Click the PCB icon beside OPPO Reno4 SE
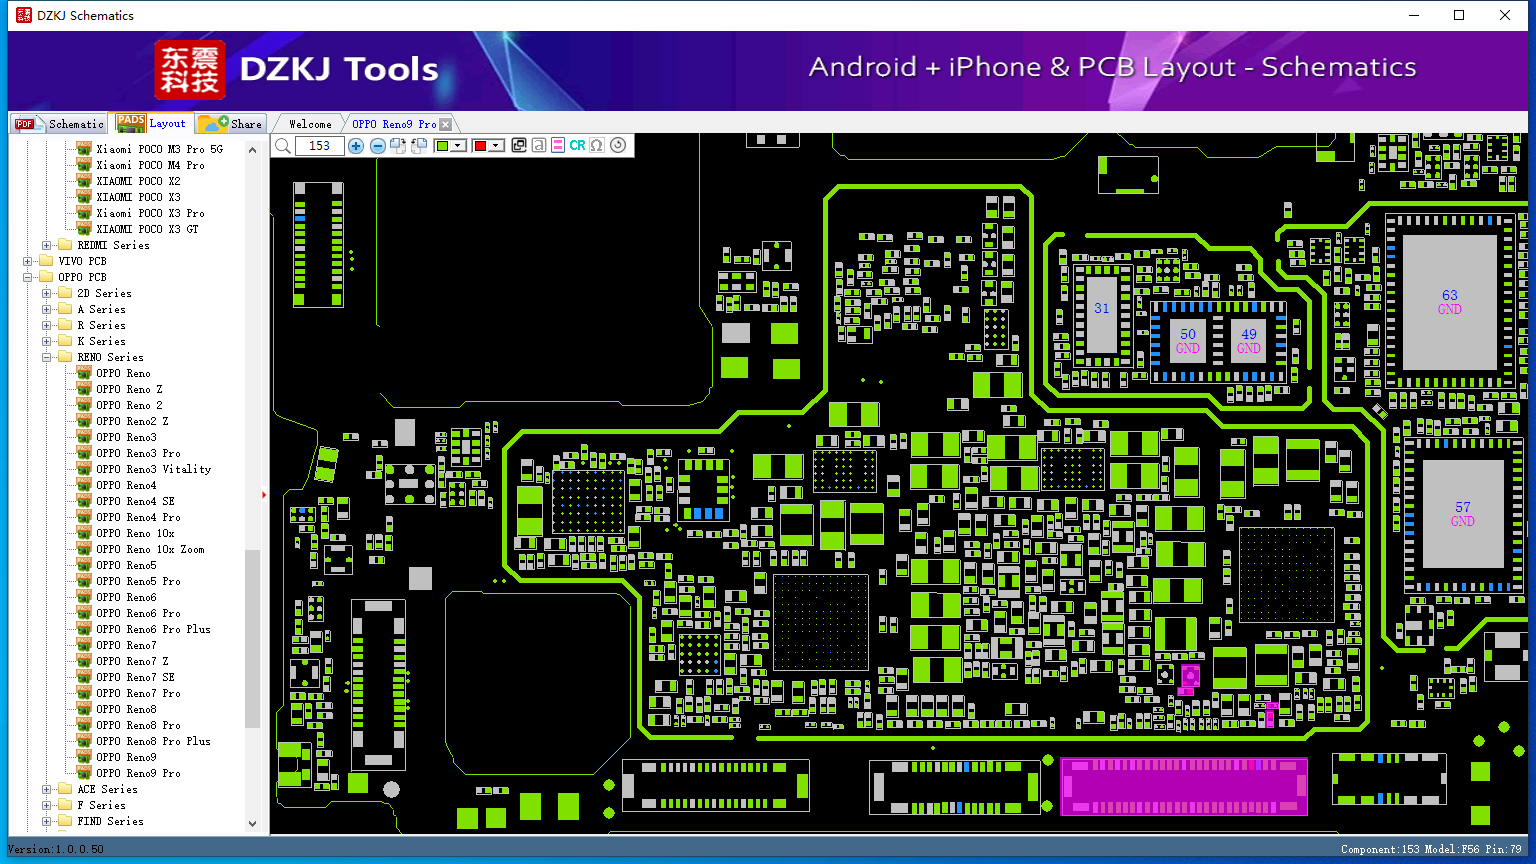The height and width of the screenshot is (864, 1536). click(x=84, y=501)
